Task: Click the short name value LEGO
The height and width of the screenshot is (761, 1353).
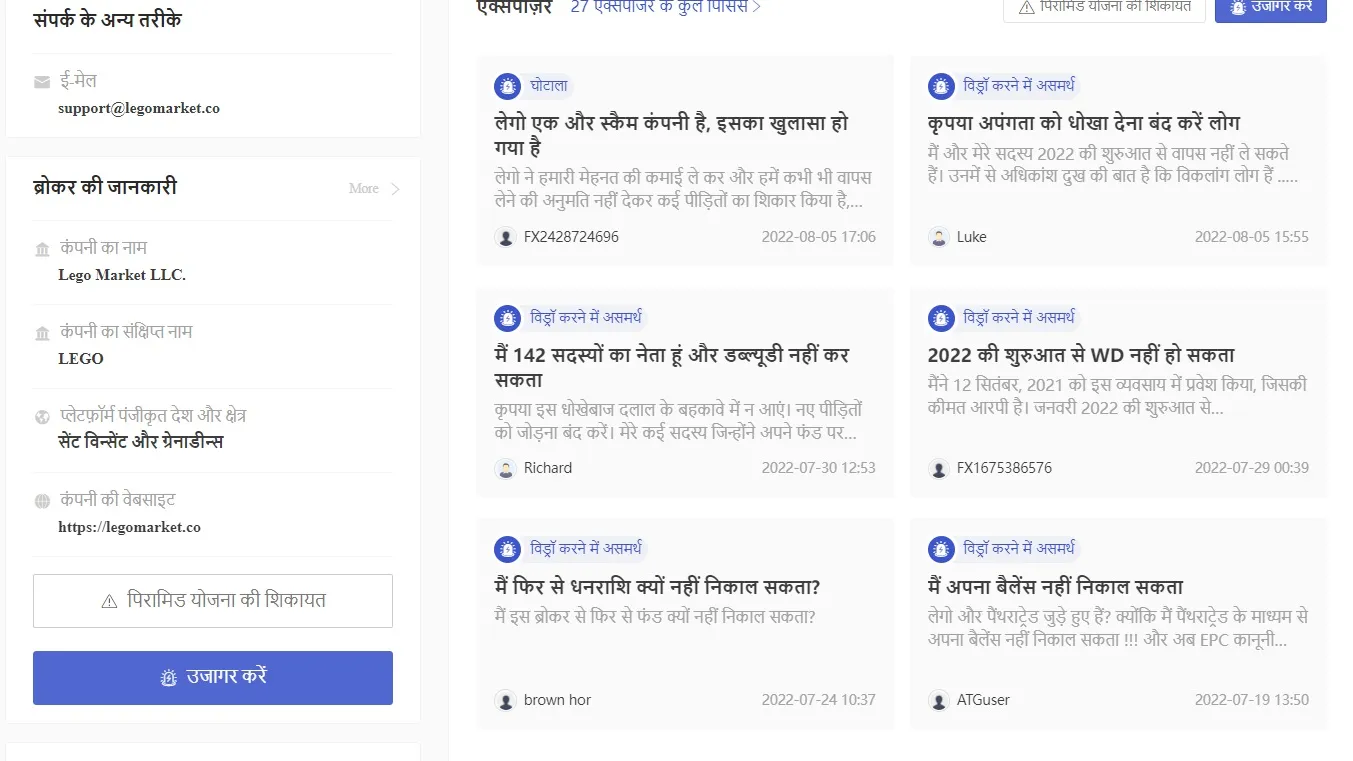Action: coord(81,359)
